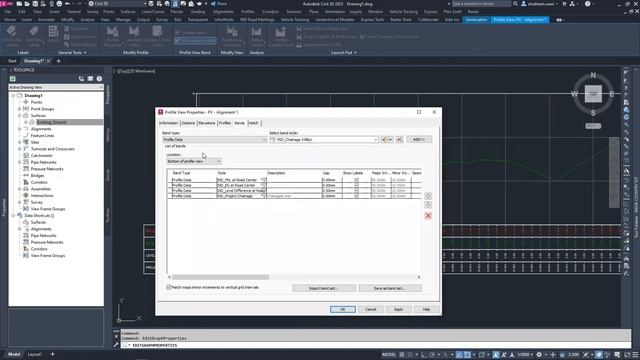Screen dimensions: 640x360
Task: Collapse the Data Shortcuts tree node
Action: (x=13, y=216)
